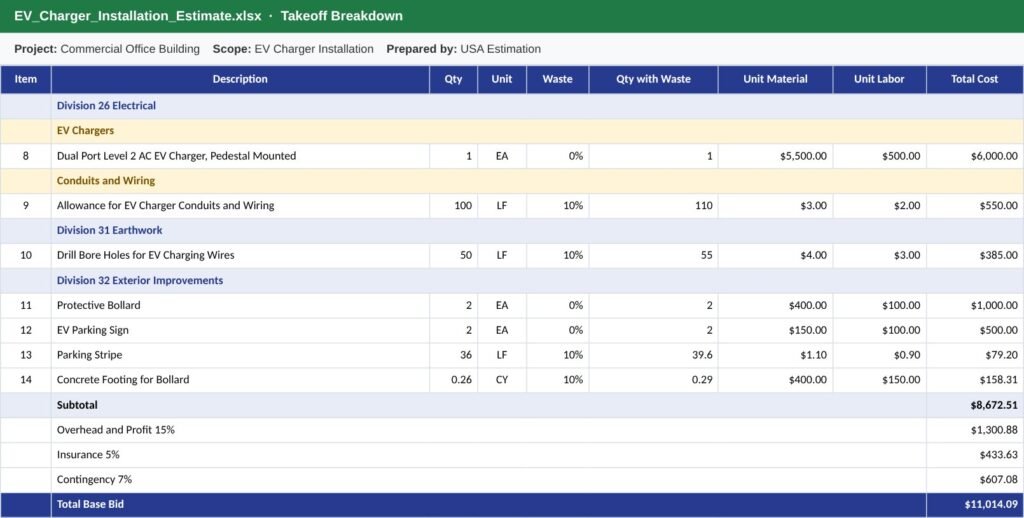Click the 55 qty with waste cell

click(x=653, y=255)
